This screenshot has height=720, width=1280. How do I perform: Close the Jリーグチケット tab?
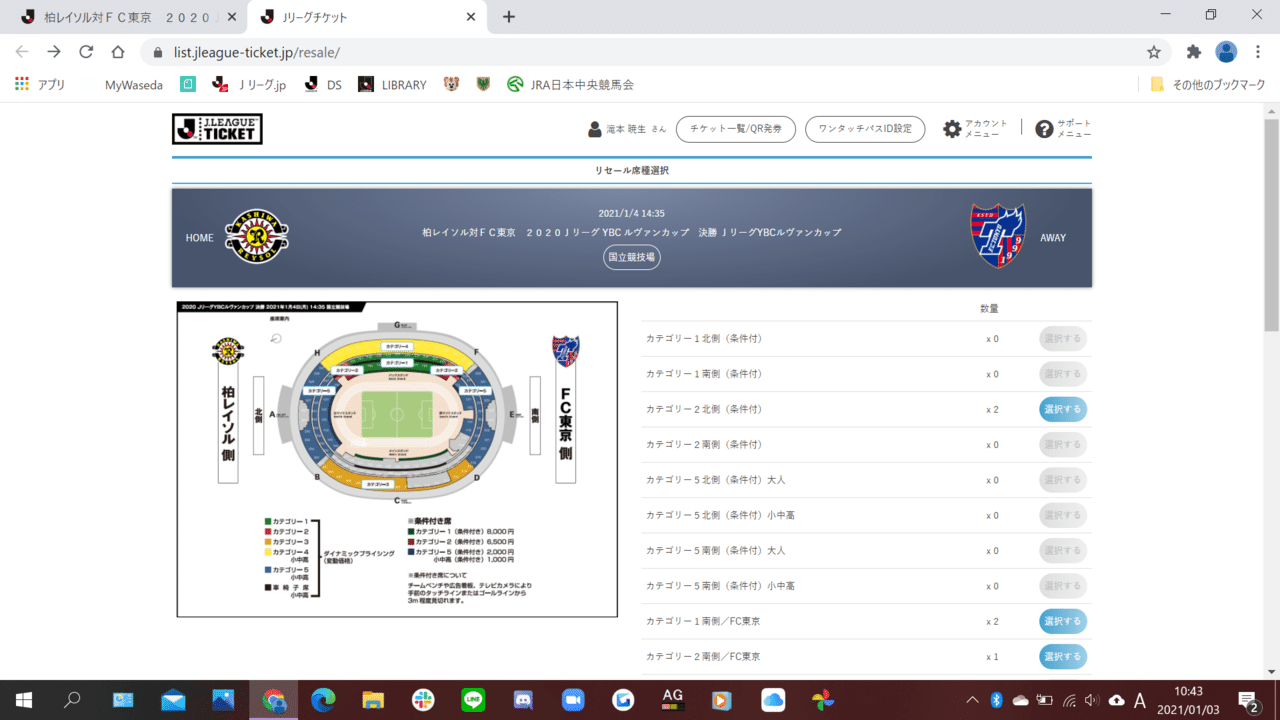471,17
